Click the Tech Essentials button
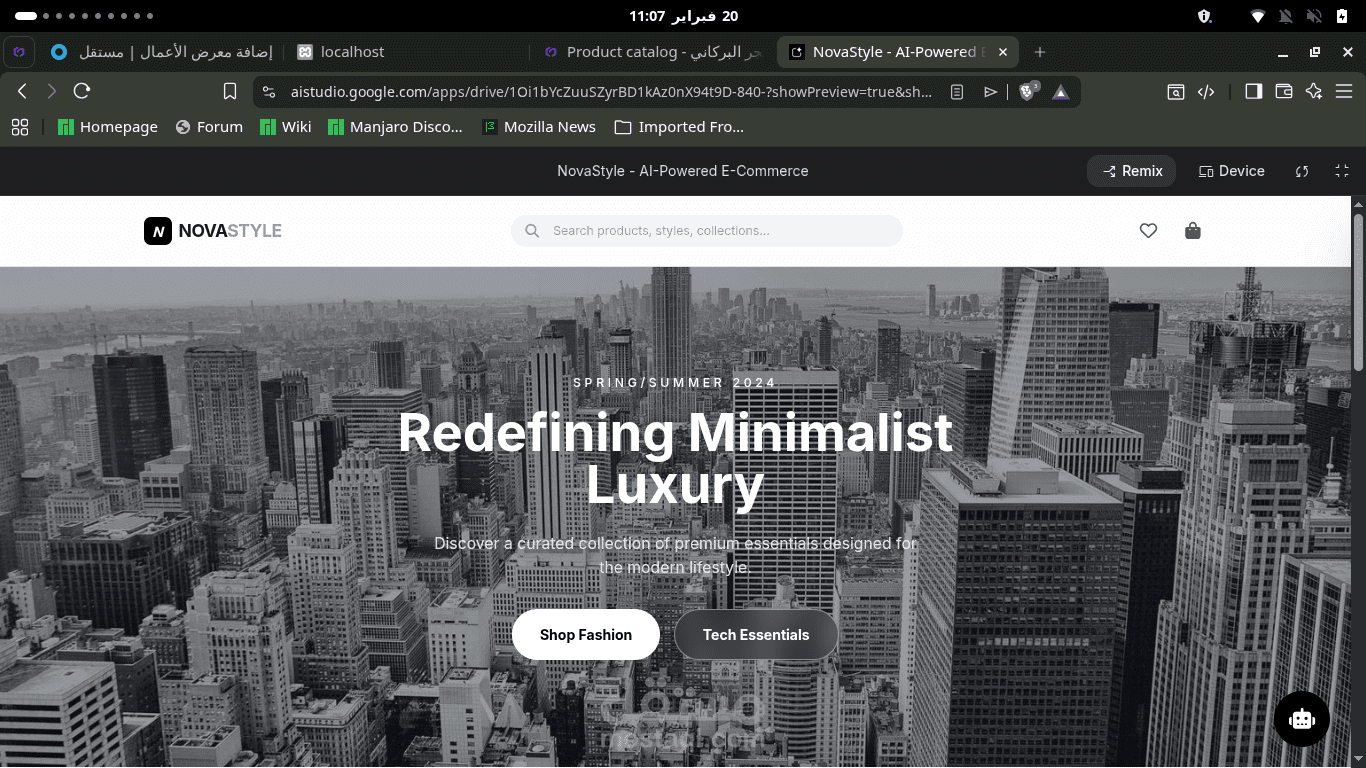 coord(756,634)
